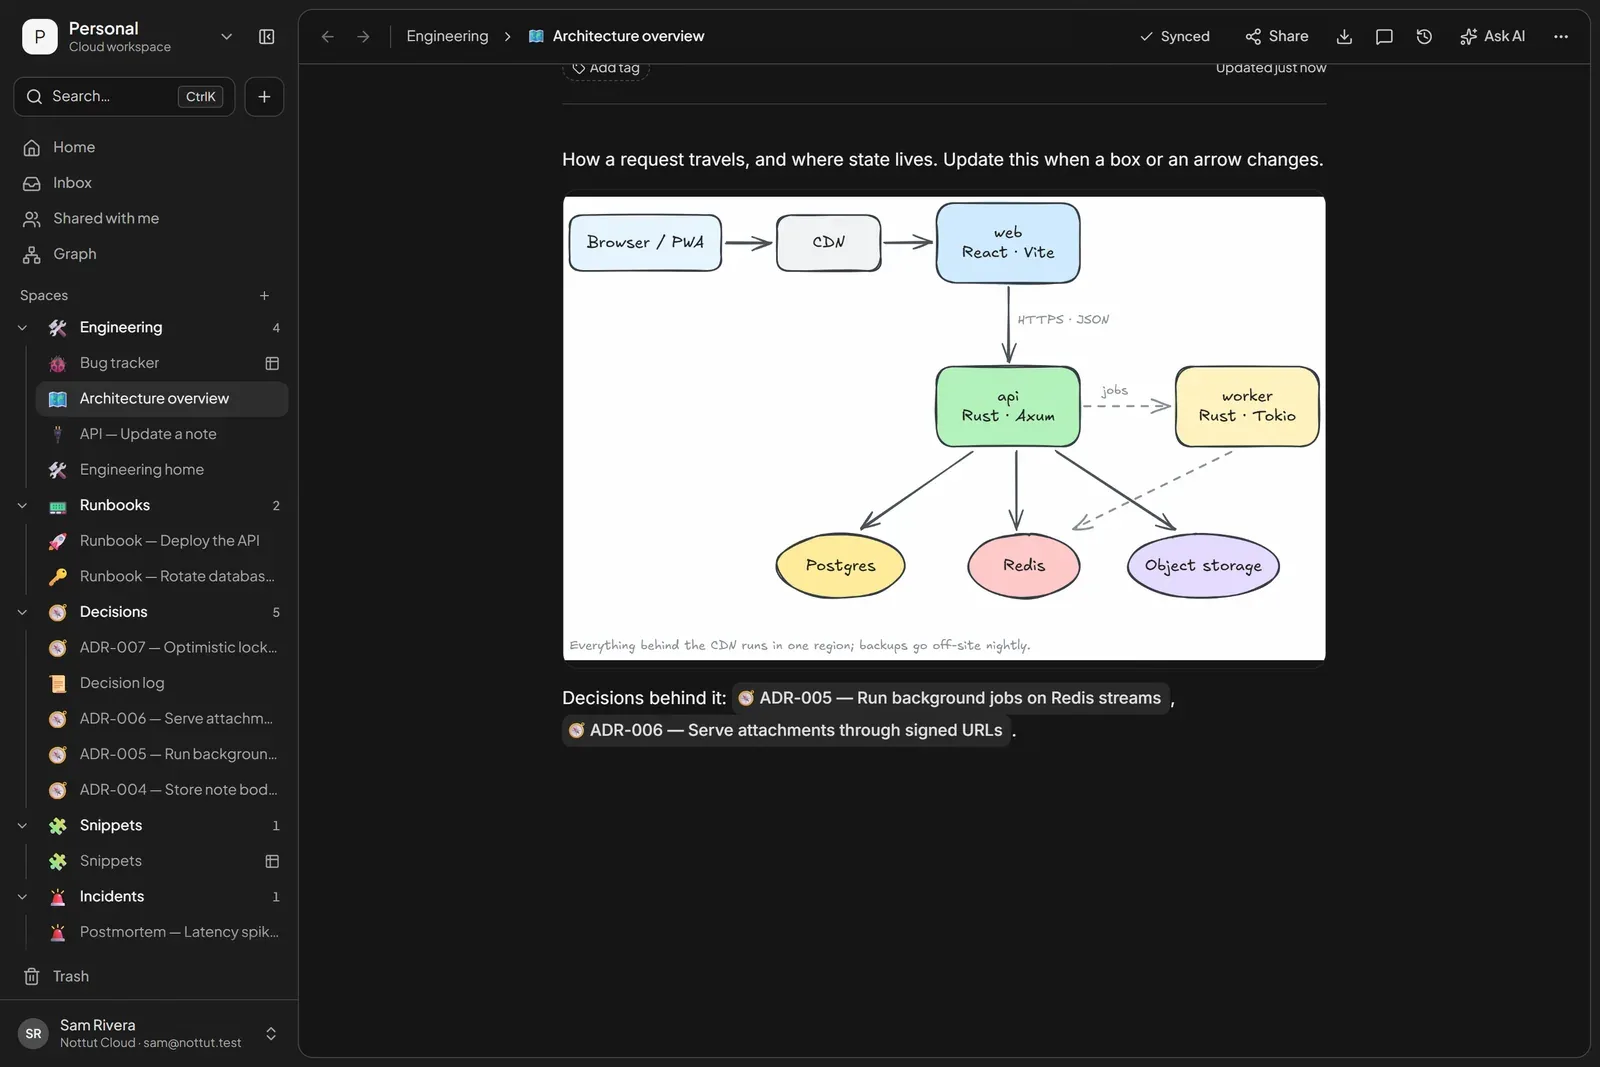The image size is (1600, 1067).
Task: Open the comments icon
Action: 1384,37
